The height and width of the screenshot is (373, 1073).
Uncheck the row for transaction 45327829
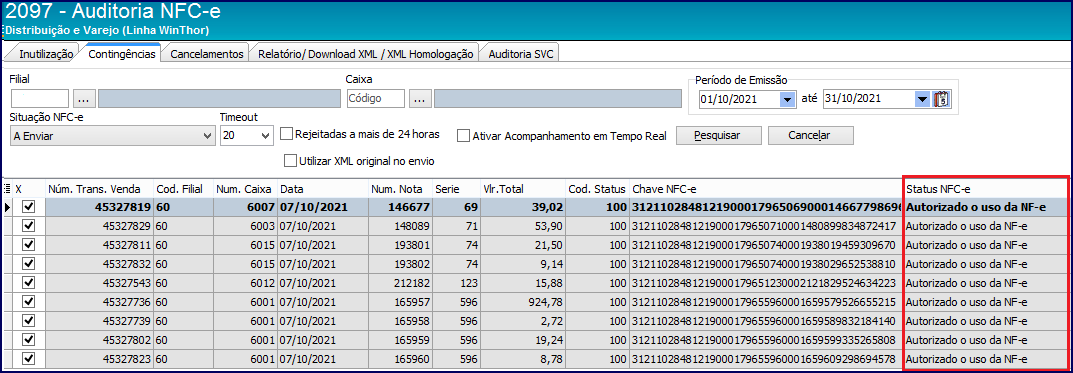29,226
